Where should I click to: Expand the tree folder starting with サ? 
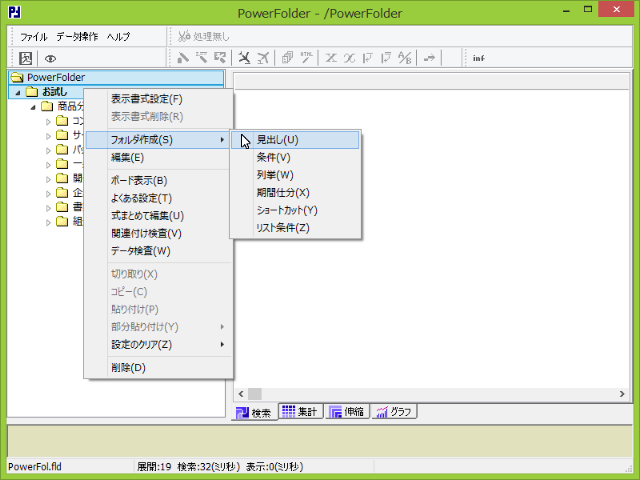pos(48,136)
